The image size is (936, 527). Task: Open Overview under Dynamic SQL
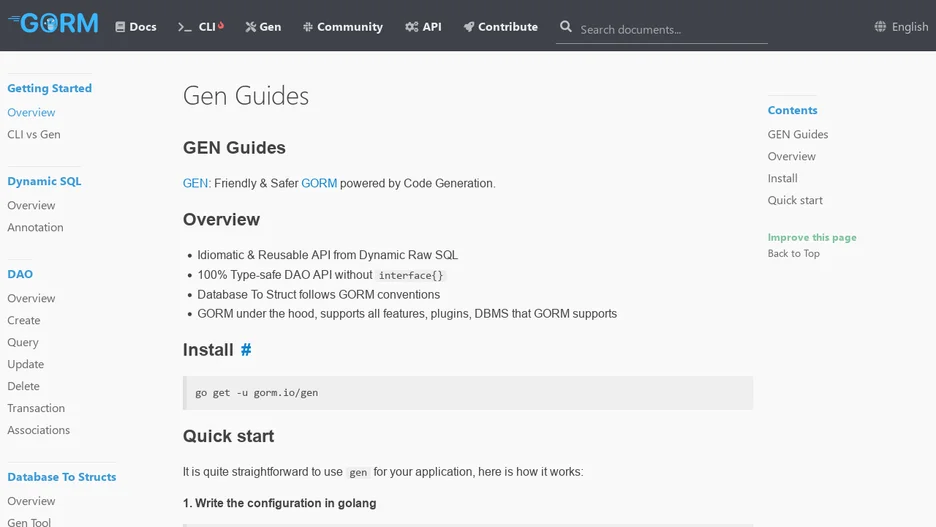[x=31, y=205]
